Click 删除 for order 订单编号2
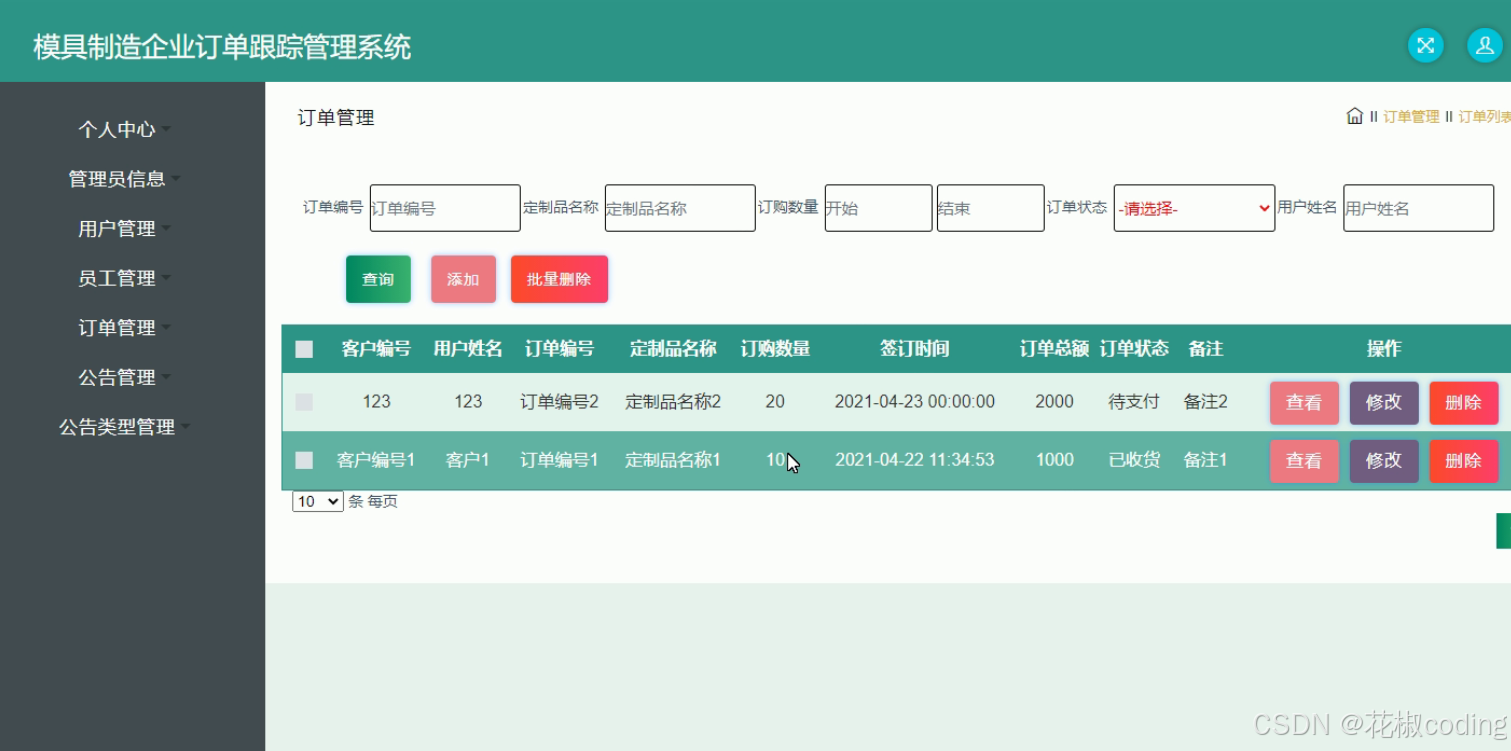The image size is (1511, 751). [x=1464, y=403]
